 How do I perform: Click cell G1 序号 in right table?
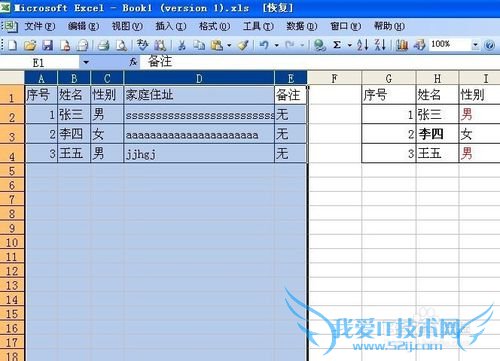(x=389, y=95)
